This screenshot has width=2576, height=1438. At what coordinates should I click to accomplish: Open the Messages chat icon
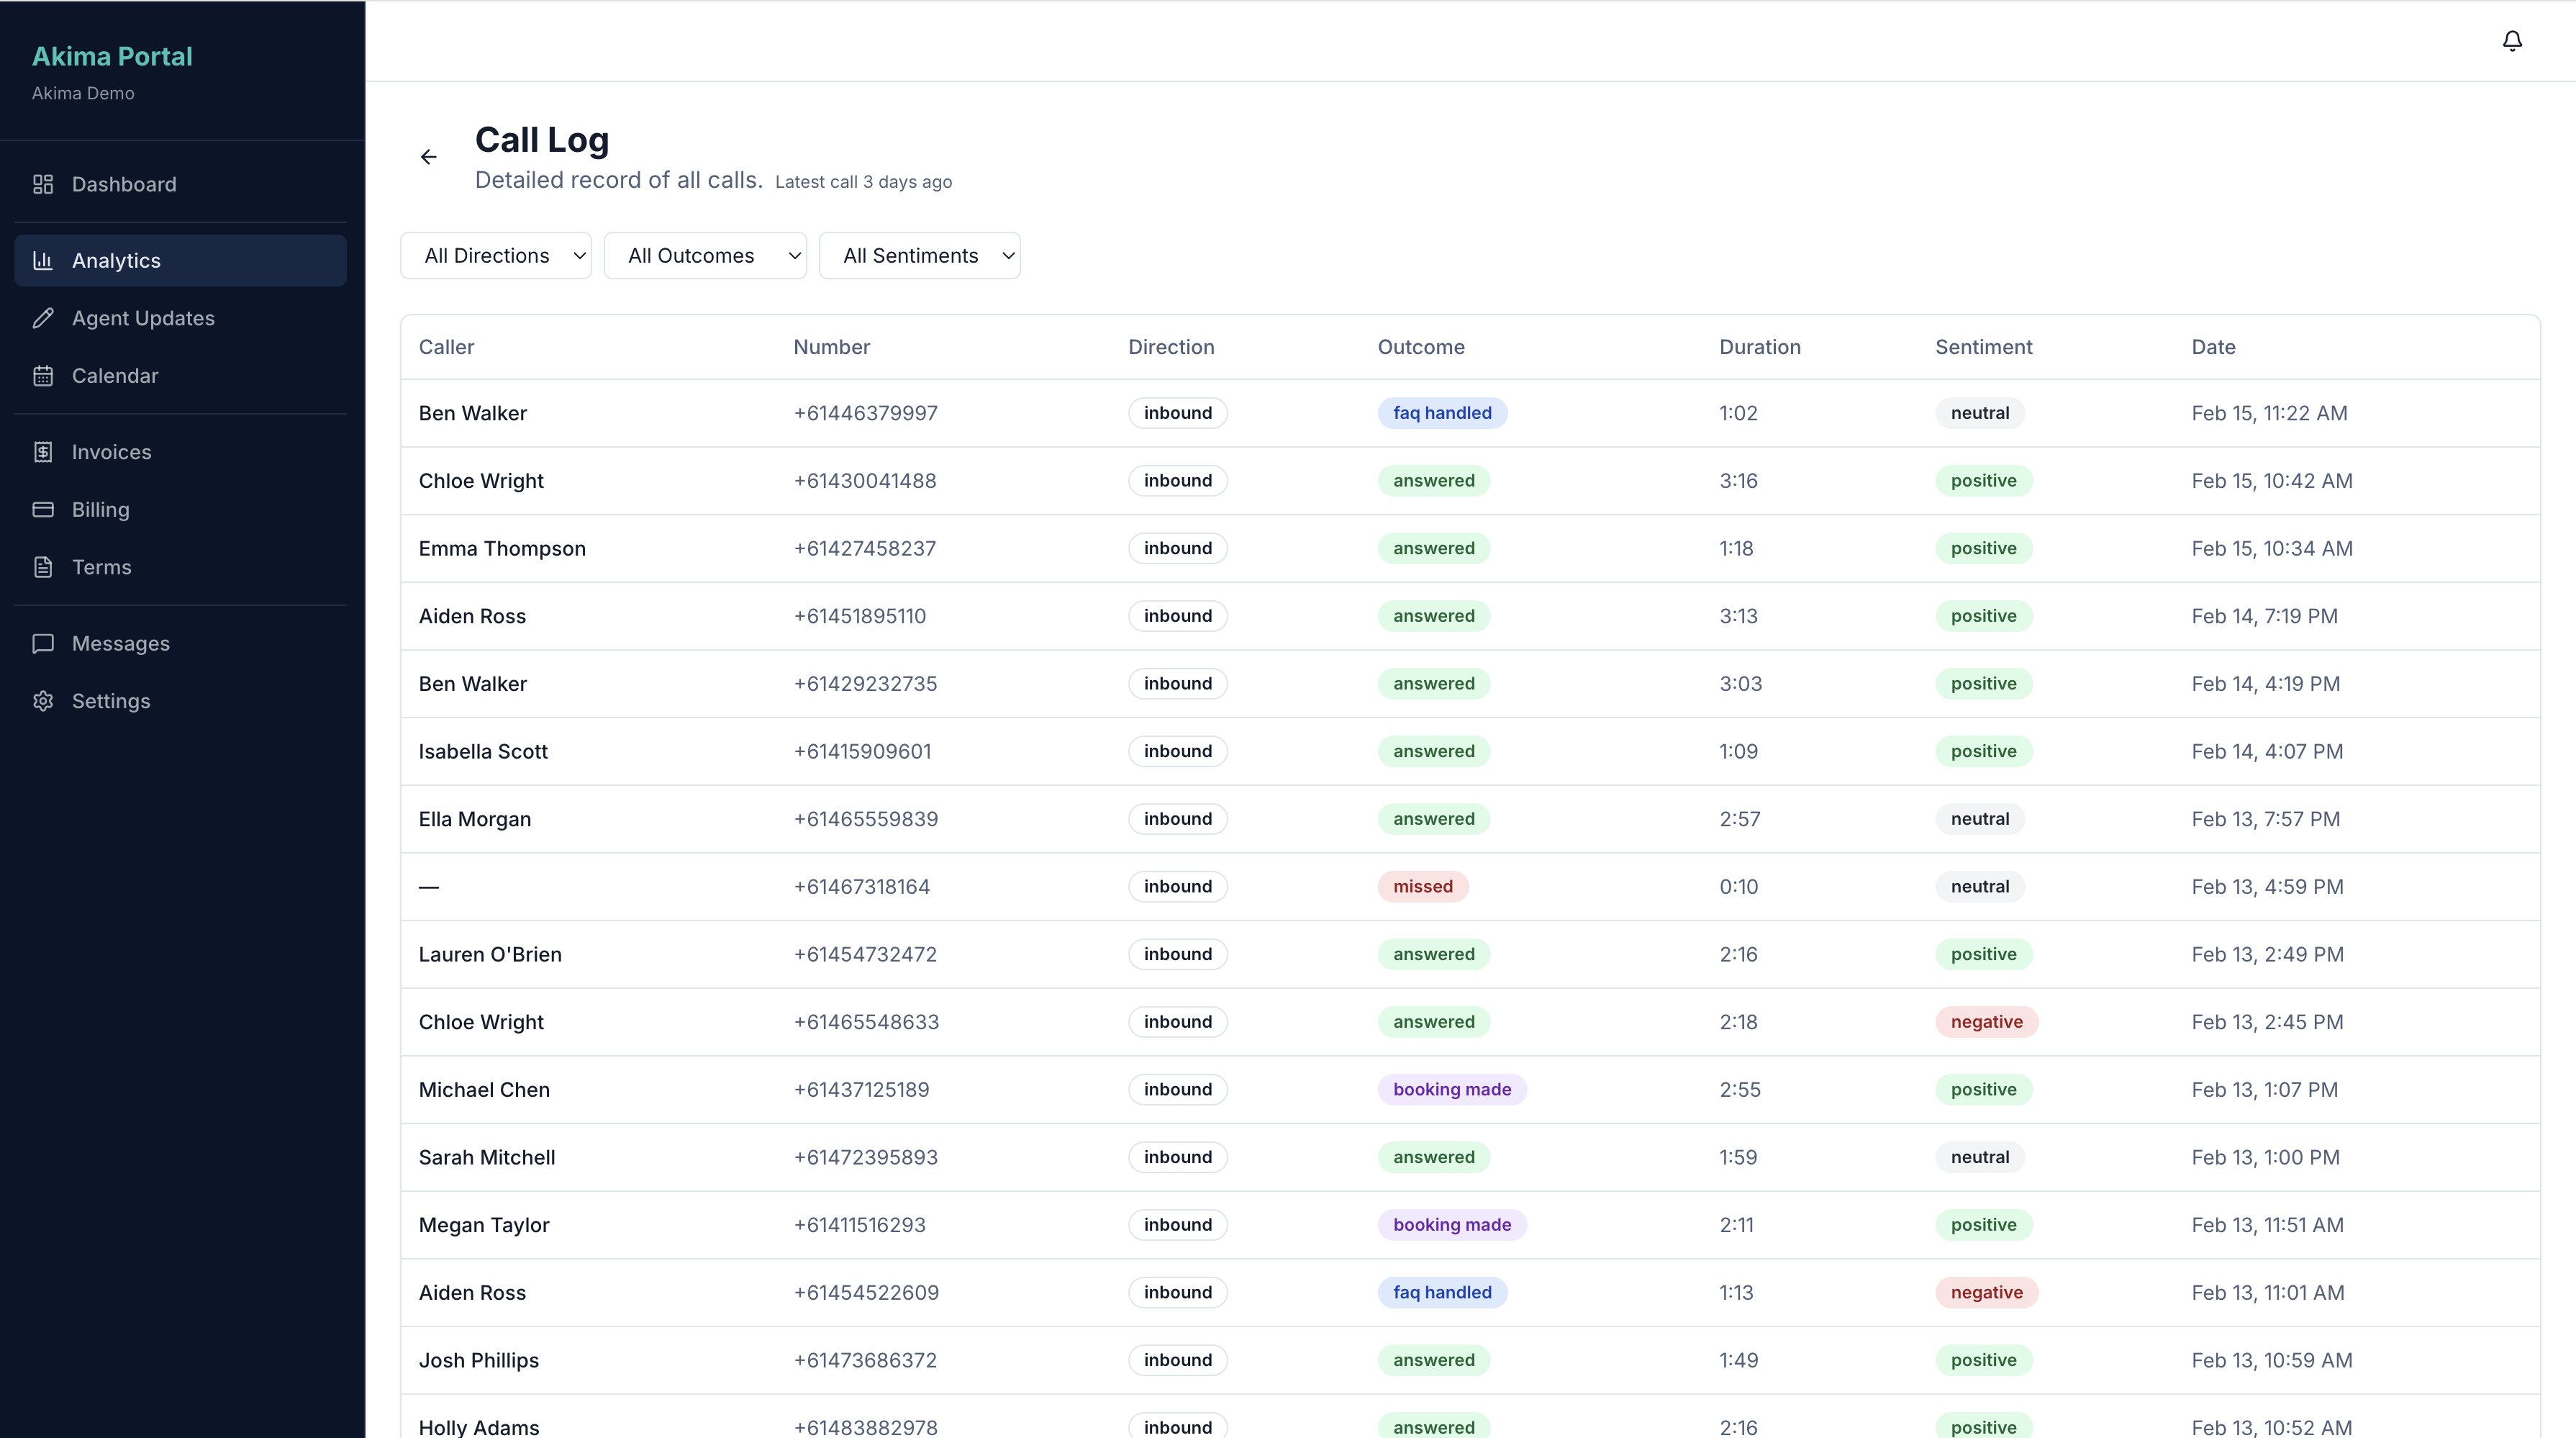point(44,643)
